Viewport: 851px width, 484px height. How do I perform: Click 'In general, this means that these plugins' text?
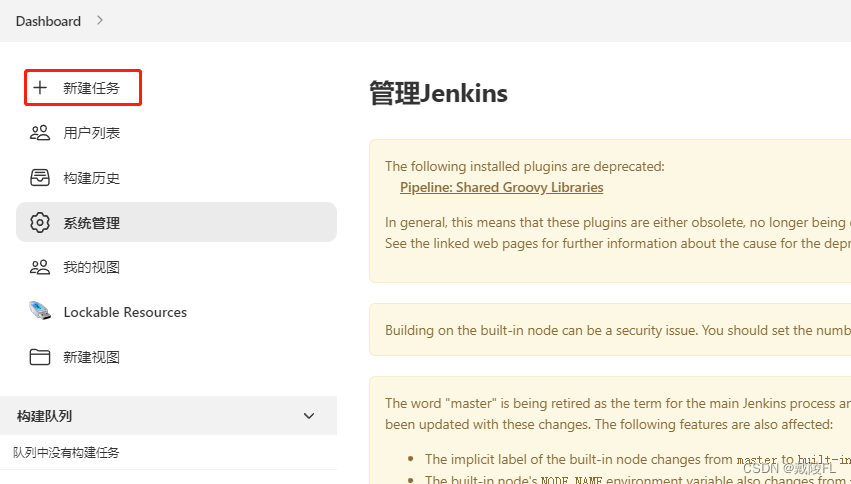(618, 222)
